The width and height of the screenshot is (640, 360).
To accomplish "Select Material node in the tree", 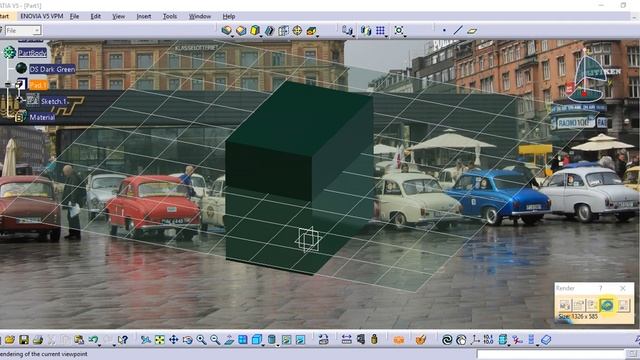I will coord(42,118).
